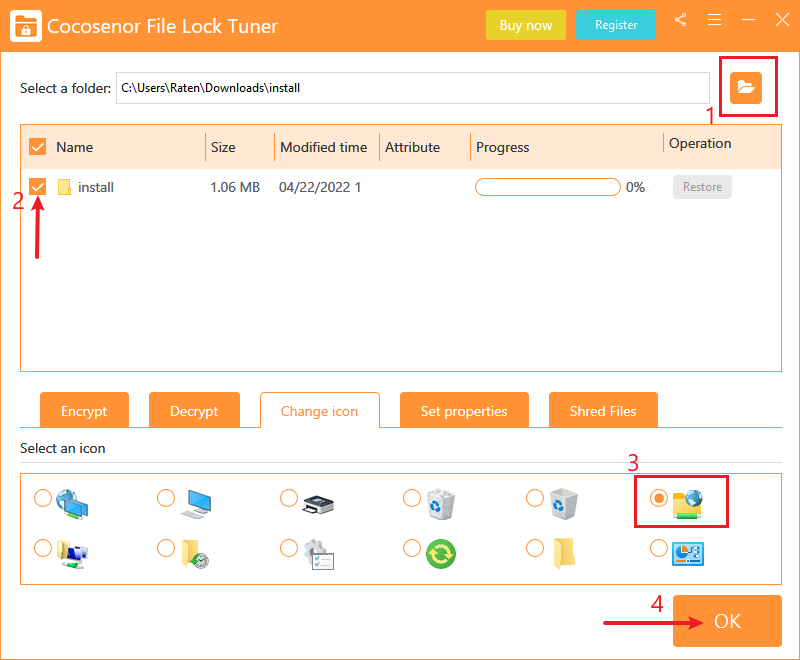Open the Set properties tab

(464, 410)
